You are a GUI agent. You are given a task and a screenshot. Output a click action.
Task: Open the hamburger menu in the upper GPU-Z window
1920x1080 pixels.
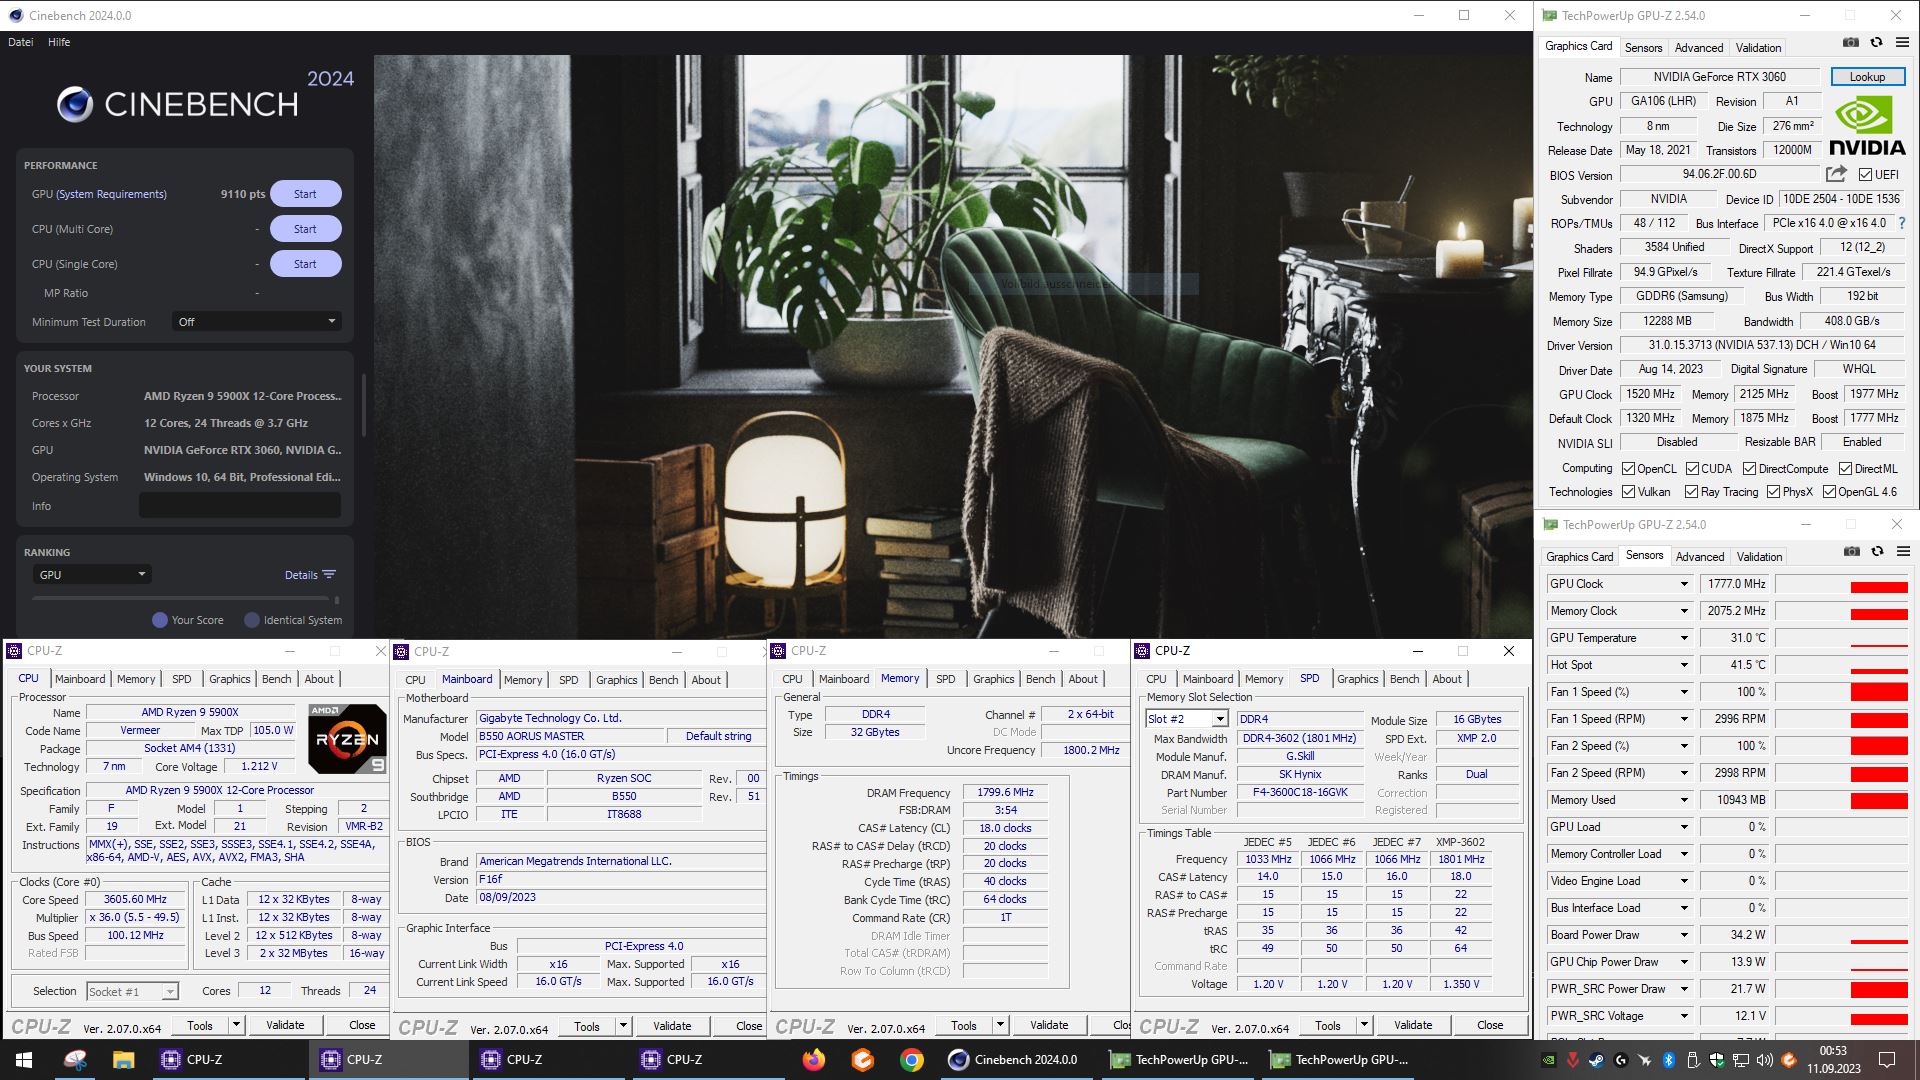[1902, 42]
